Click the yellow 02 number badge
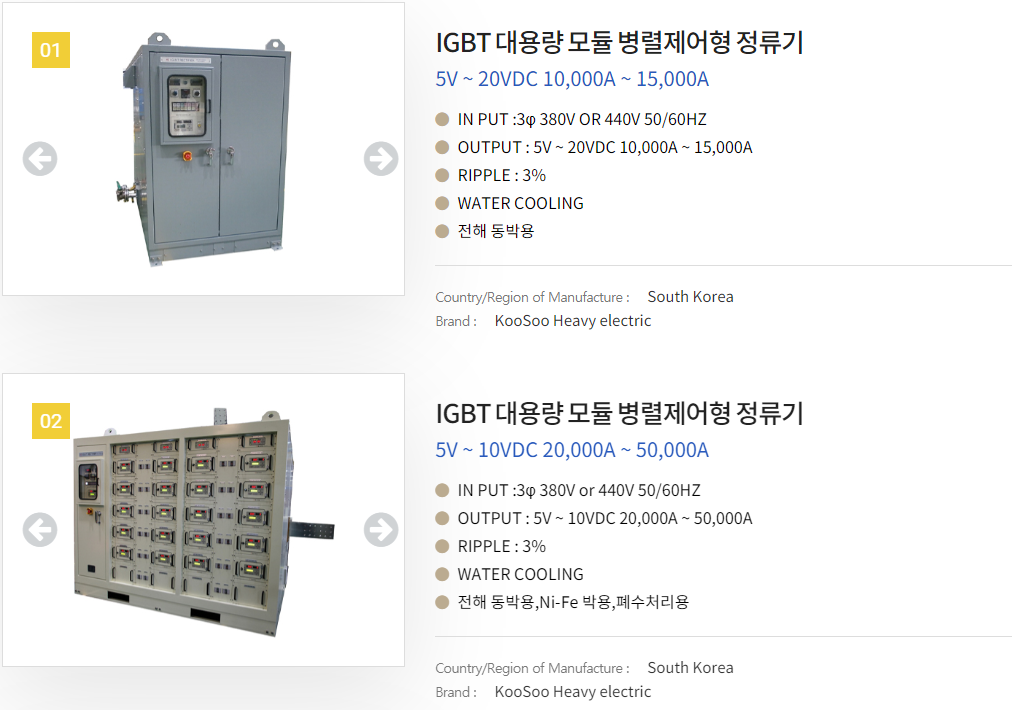This screenshot has width=1014, height=710. pos(50,421)
